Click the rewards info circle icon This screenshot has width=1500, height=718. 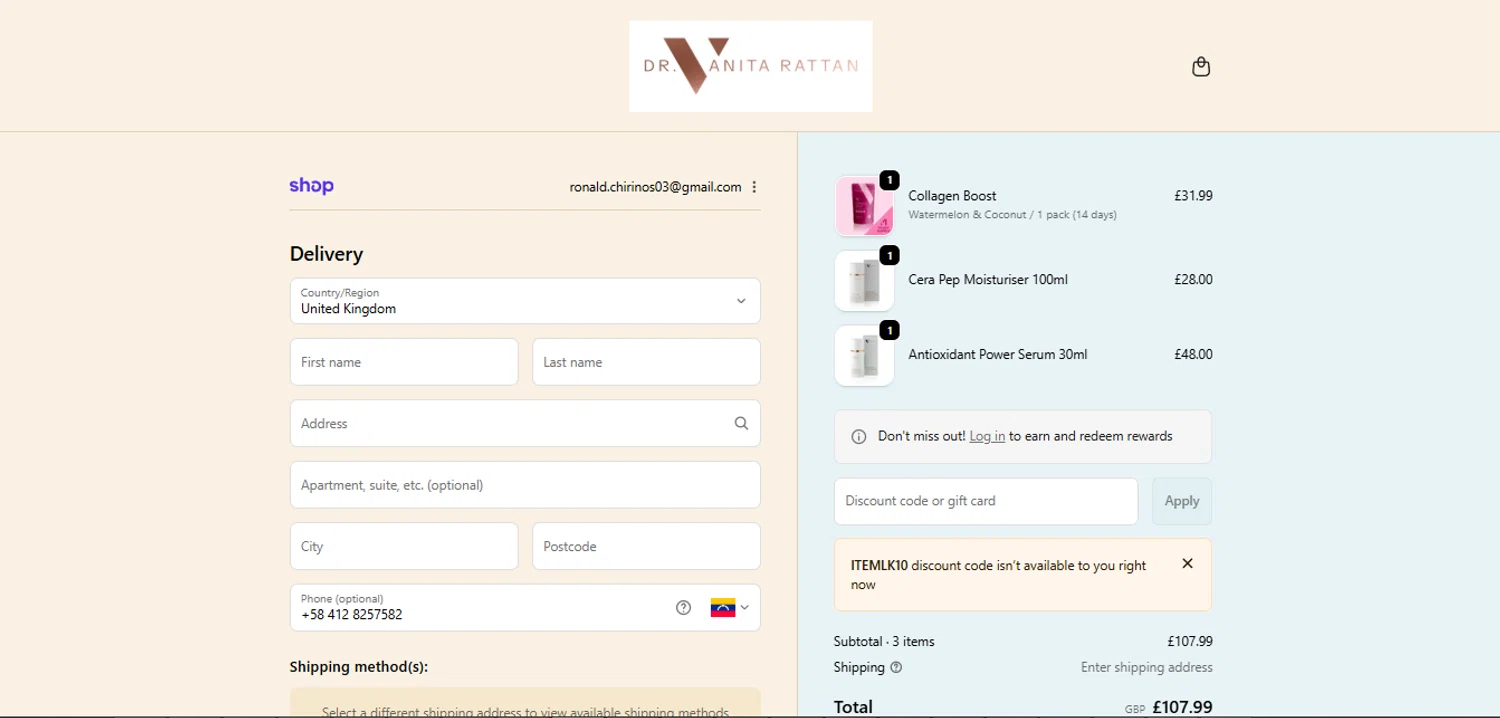858,437
